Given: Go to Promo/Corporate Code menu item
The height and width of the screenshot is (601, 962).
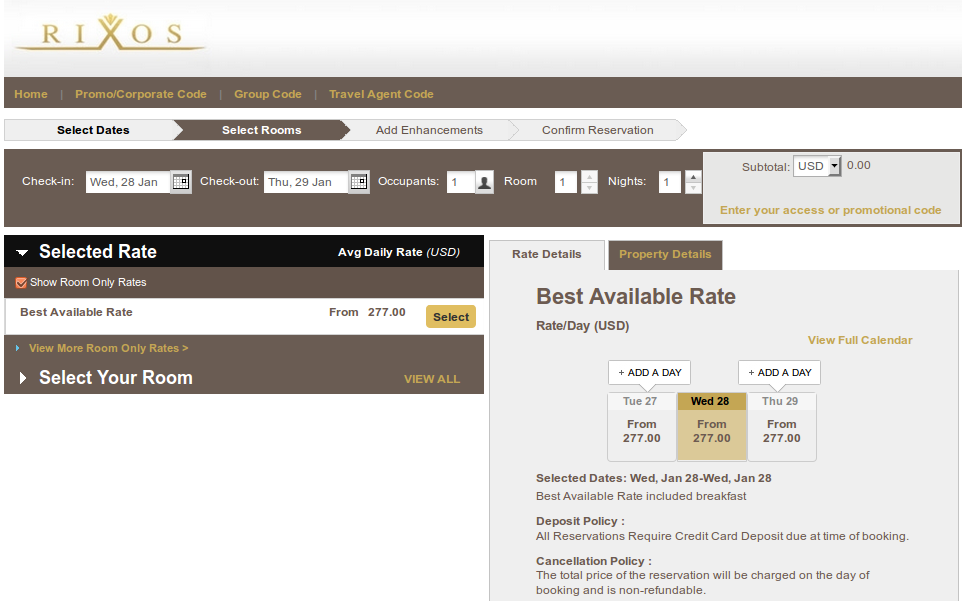Looking at the screenshot, I should [141, 94].
